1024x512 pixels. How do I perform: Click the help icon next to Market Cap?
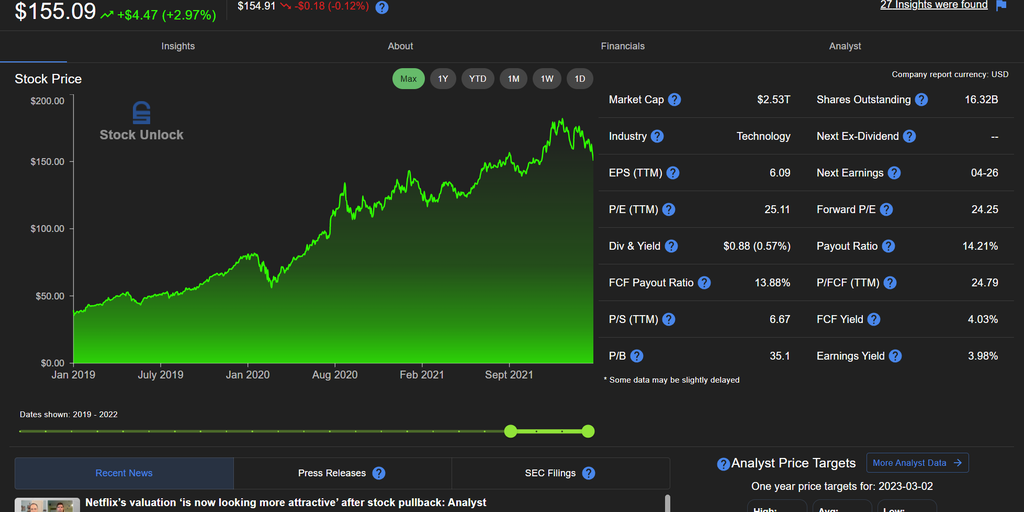pos(675,100)
